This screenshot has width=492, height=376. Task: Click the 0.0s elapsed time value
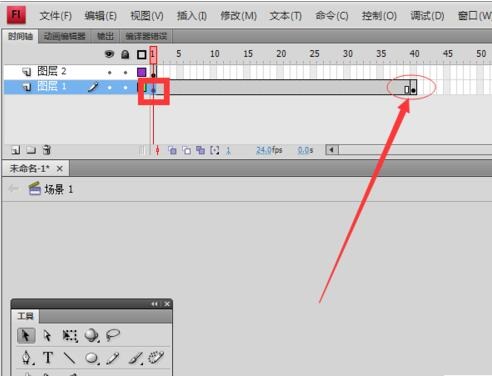point(305,150)
